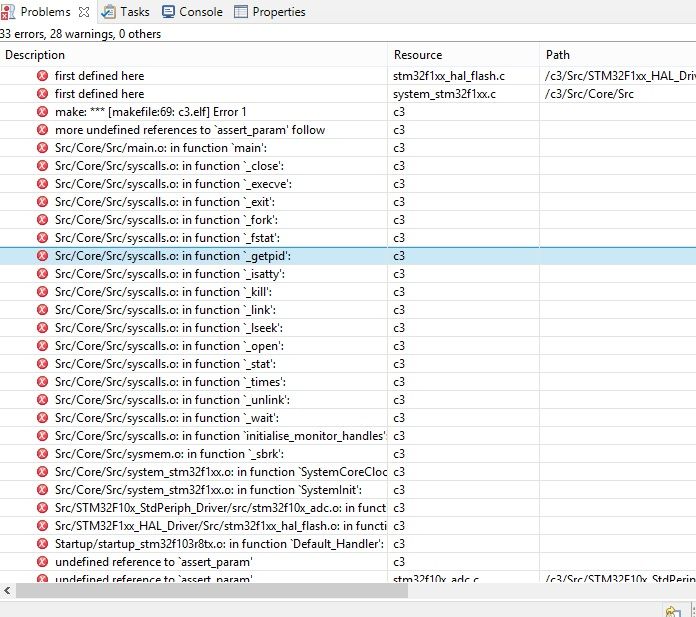
Task: Select the 'make: *** [makefile:69: c3.elf] Error 1' entry
Action: (150, 112)
